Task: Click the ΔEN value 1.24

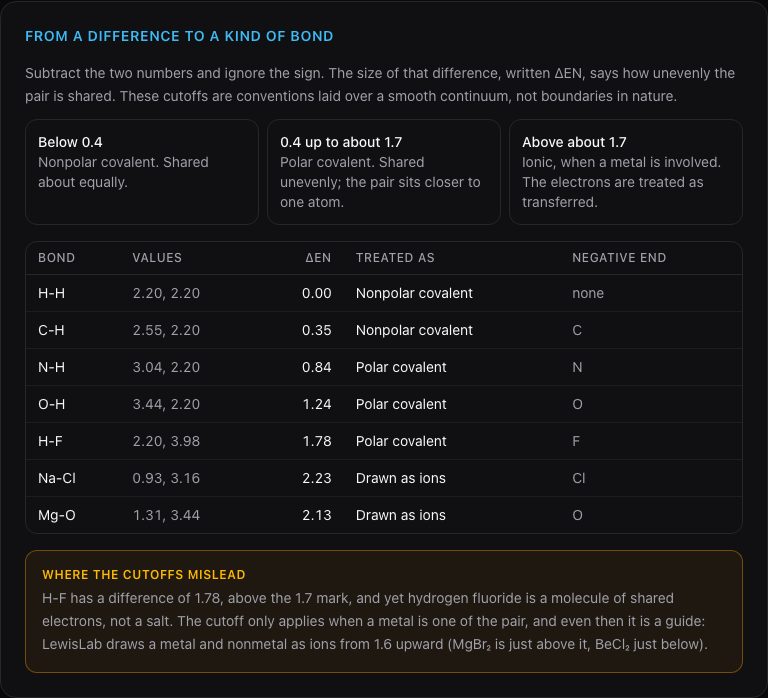Action: pyautogui.click(x=317, y=404)
